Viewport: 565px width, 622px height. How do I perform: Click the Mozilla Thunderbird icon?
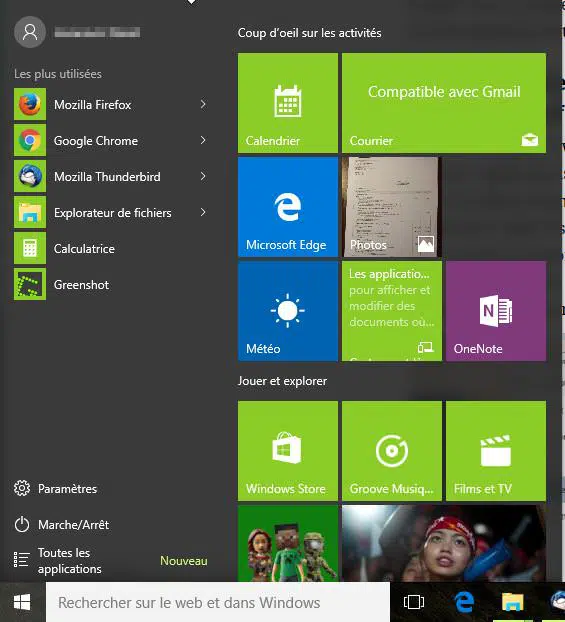tap(30, 176)
